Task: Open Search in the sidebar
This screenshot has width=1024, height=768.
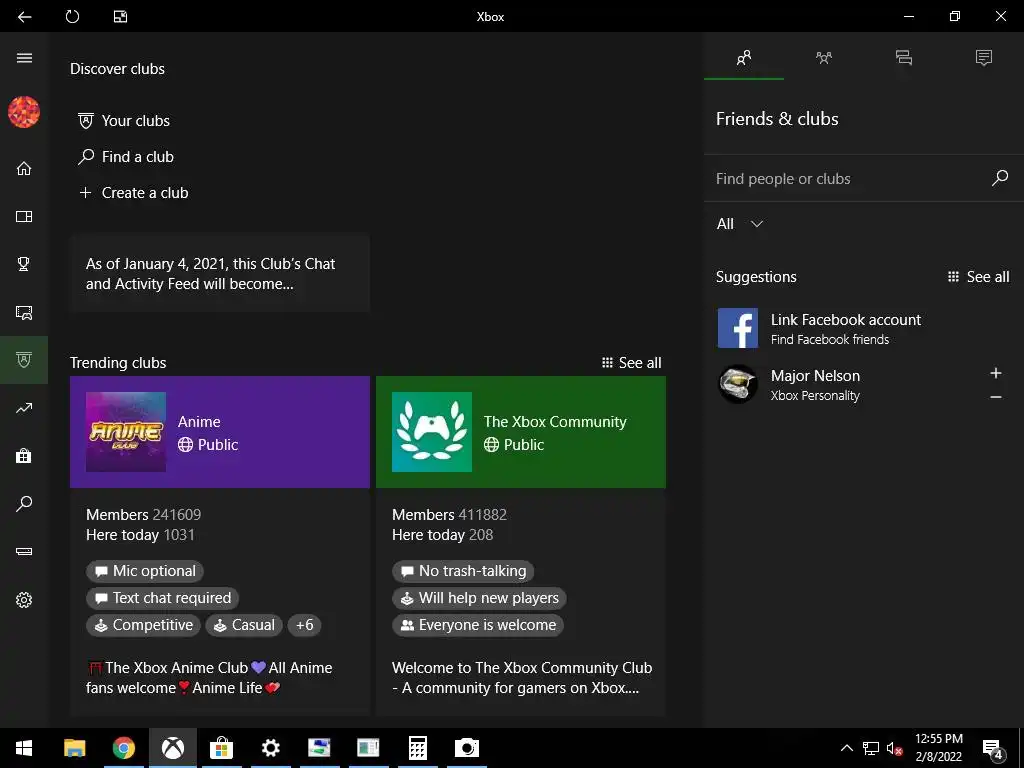Action: click(x=24, y=504)
